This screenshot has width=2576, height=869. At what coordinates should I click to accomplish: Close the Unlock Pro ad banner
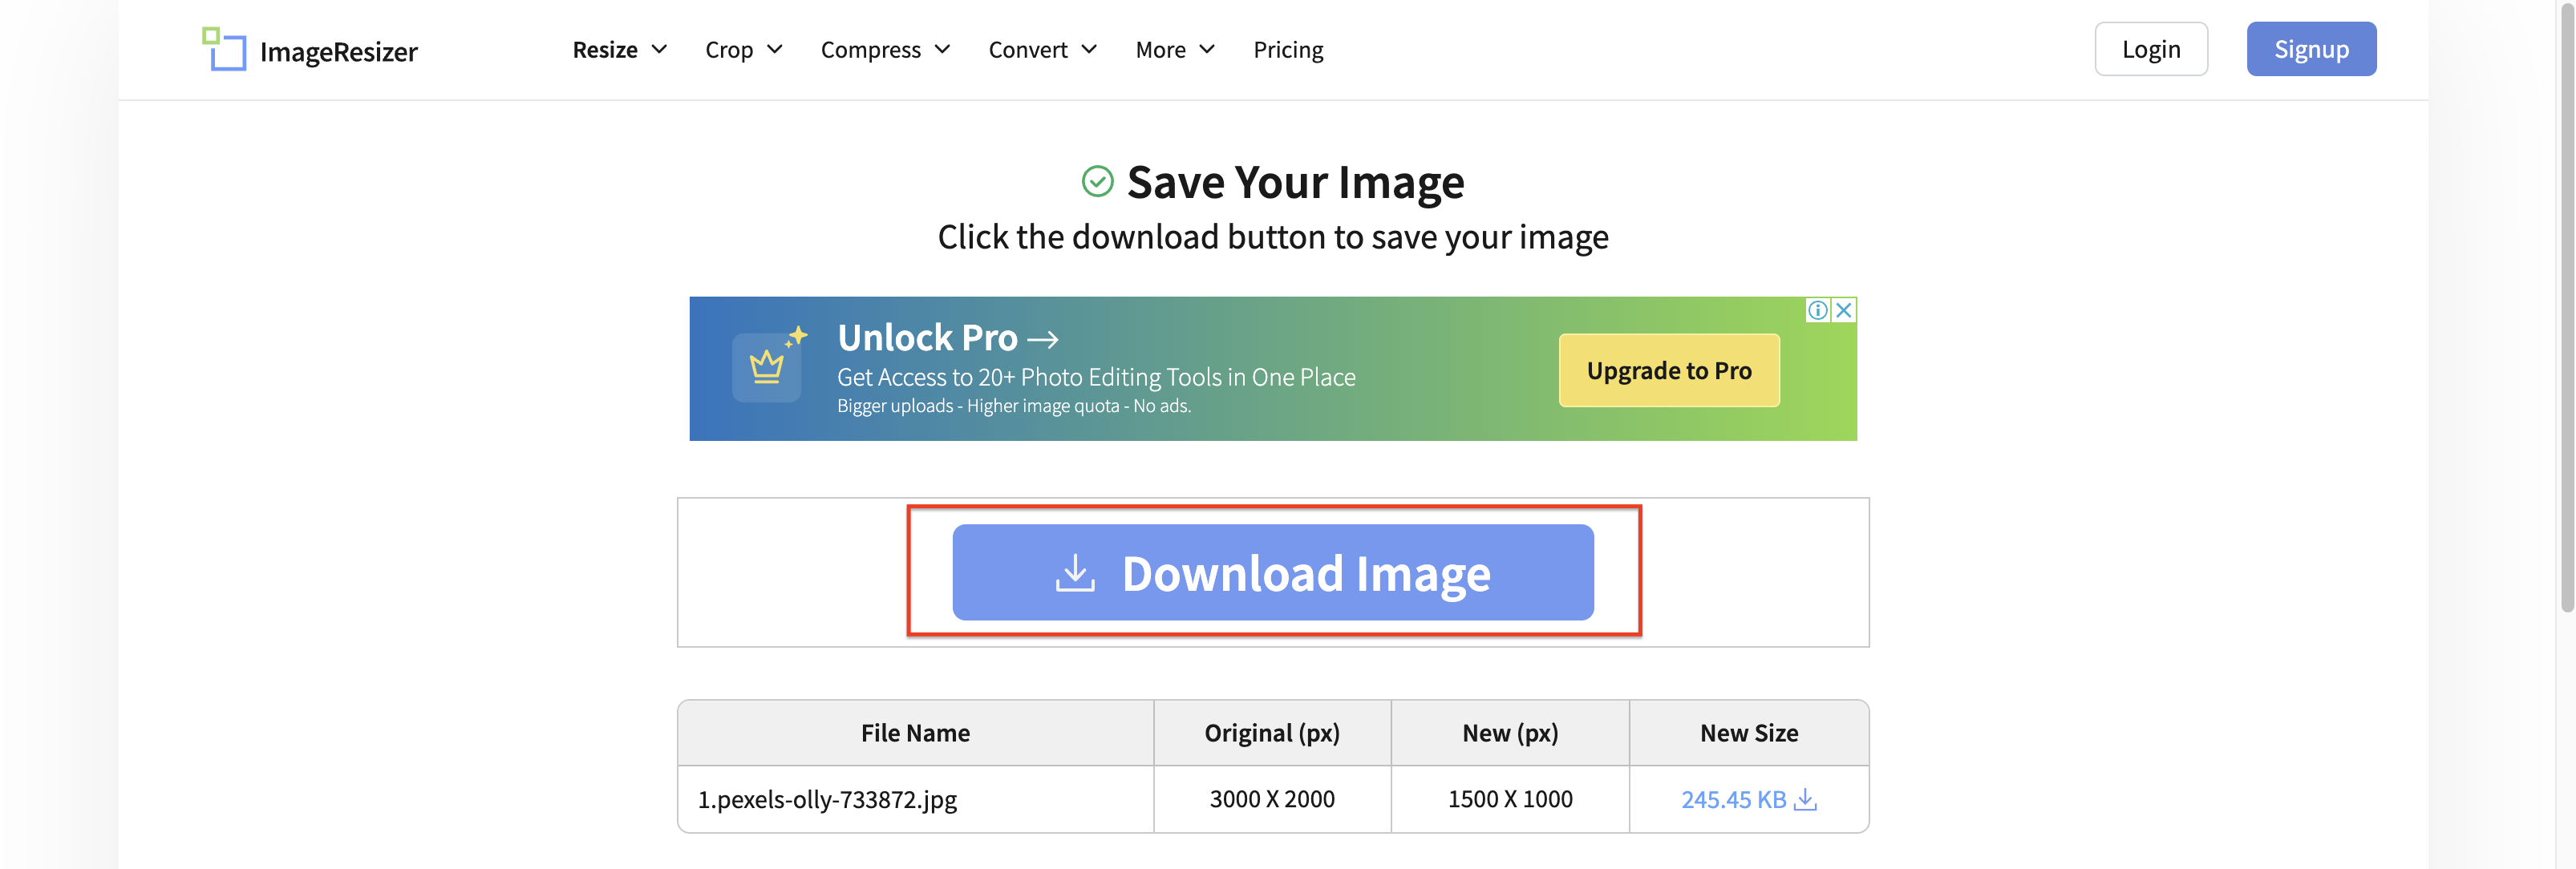point(1844,310)
